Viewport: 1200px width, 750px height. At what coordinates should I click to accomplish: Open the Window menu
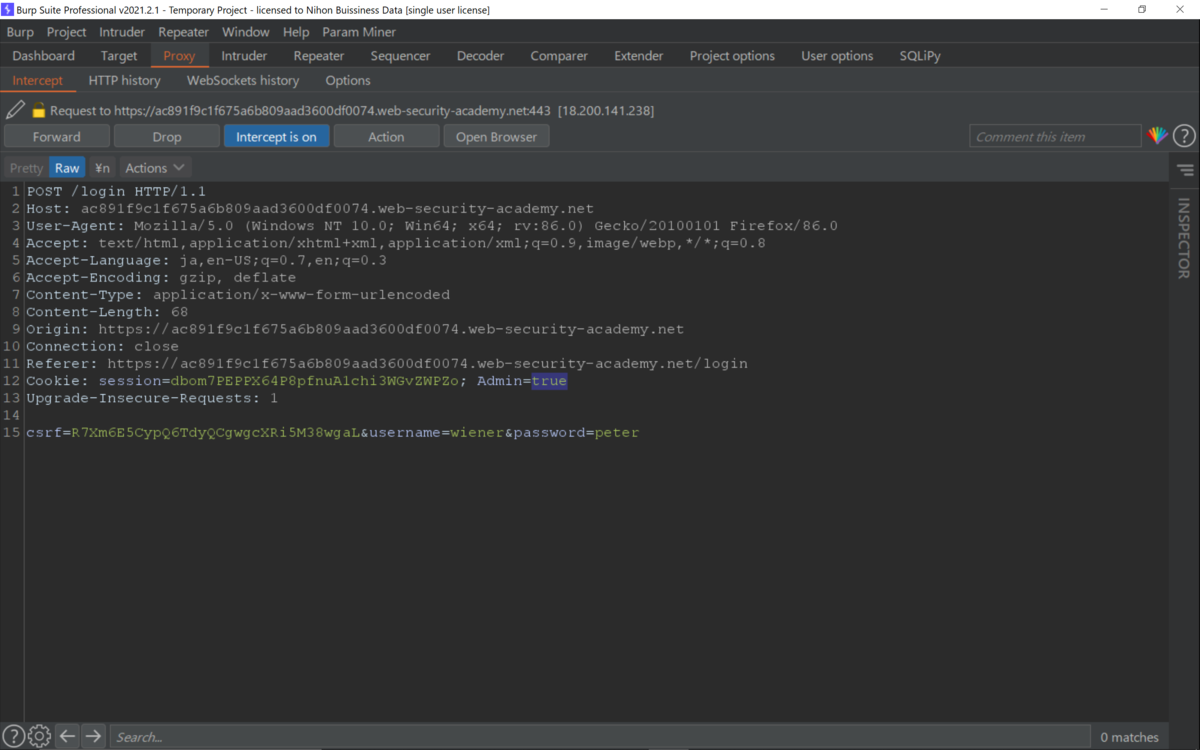[246, 32]
